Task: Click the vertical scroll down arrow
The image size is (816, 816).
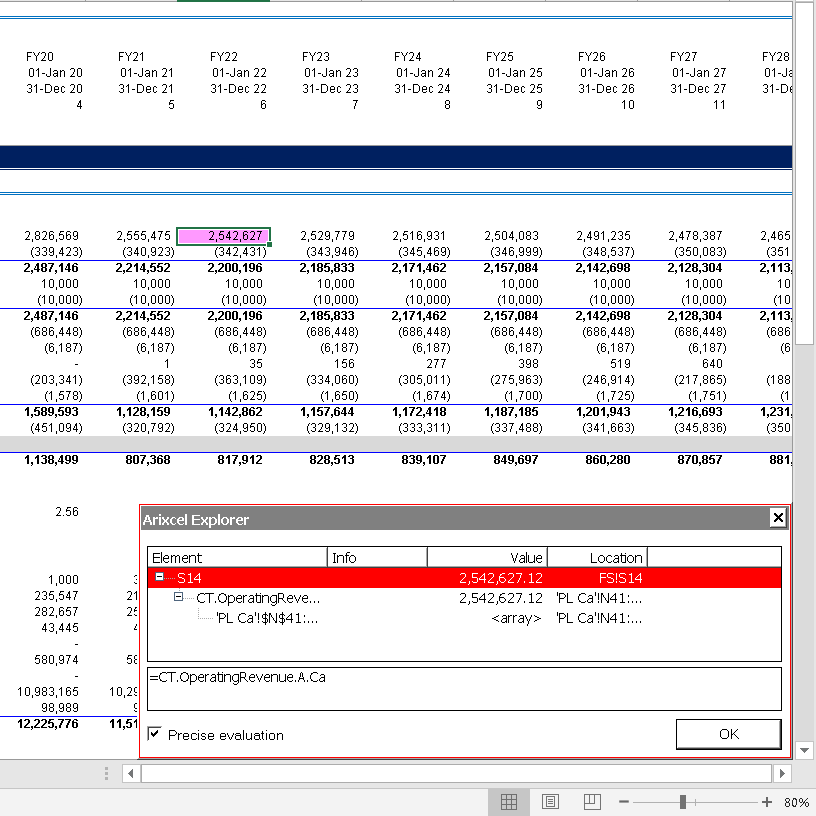Action: click(x=805, y=750)
